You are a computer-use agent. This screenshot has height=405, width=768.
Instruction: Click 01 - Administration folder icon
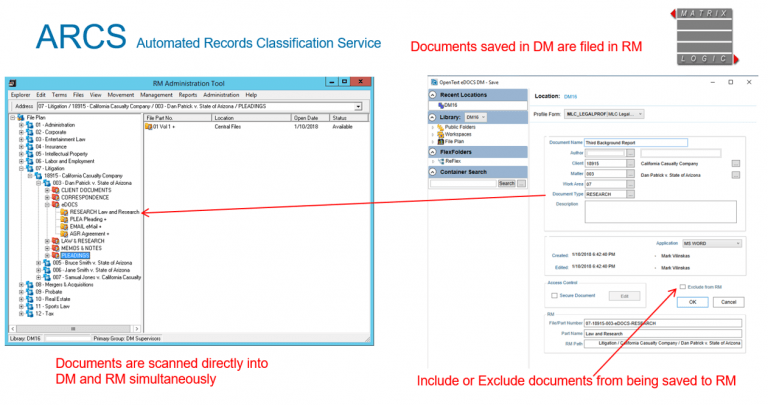point(30,125)
